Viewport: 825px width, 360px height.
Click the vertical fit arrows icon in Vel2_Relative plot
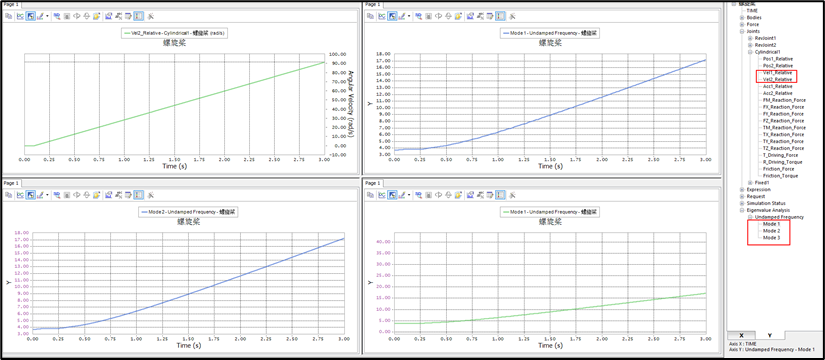click(86, 16)
